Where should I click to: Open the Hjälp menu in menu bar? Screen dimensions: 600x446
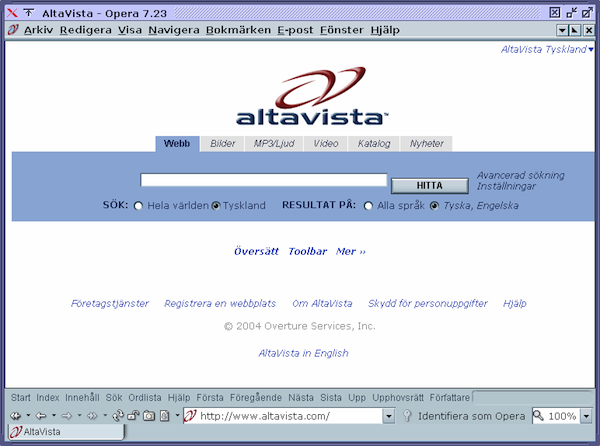(x=385, y=30)
